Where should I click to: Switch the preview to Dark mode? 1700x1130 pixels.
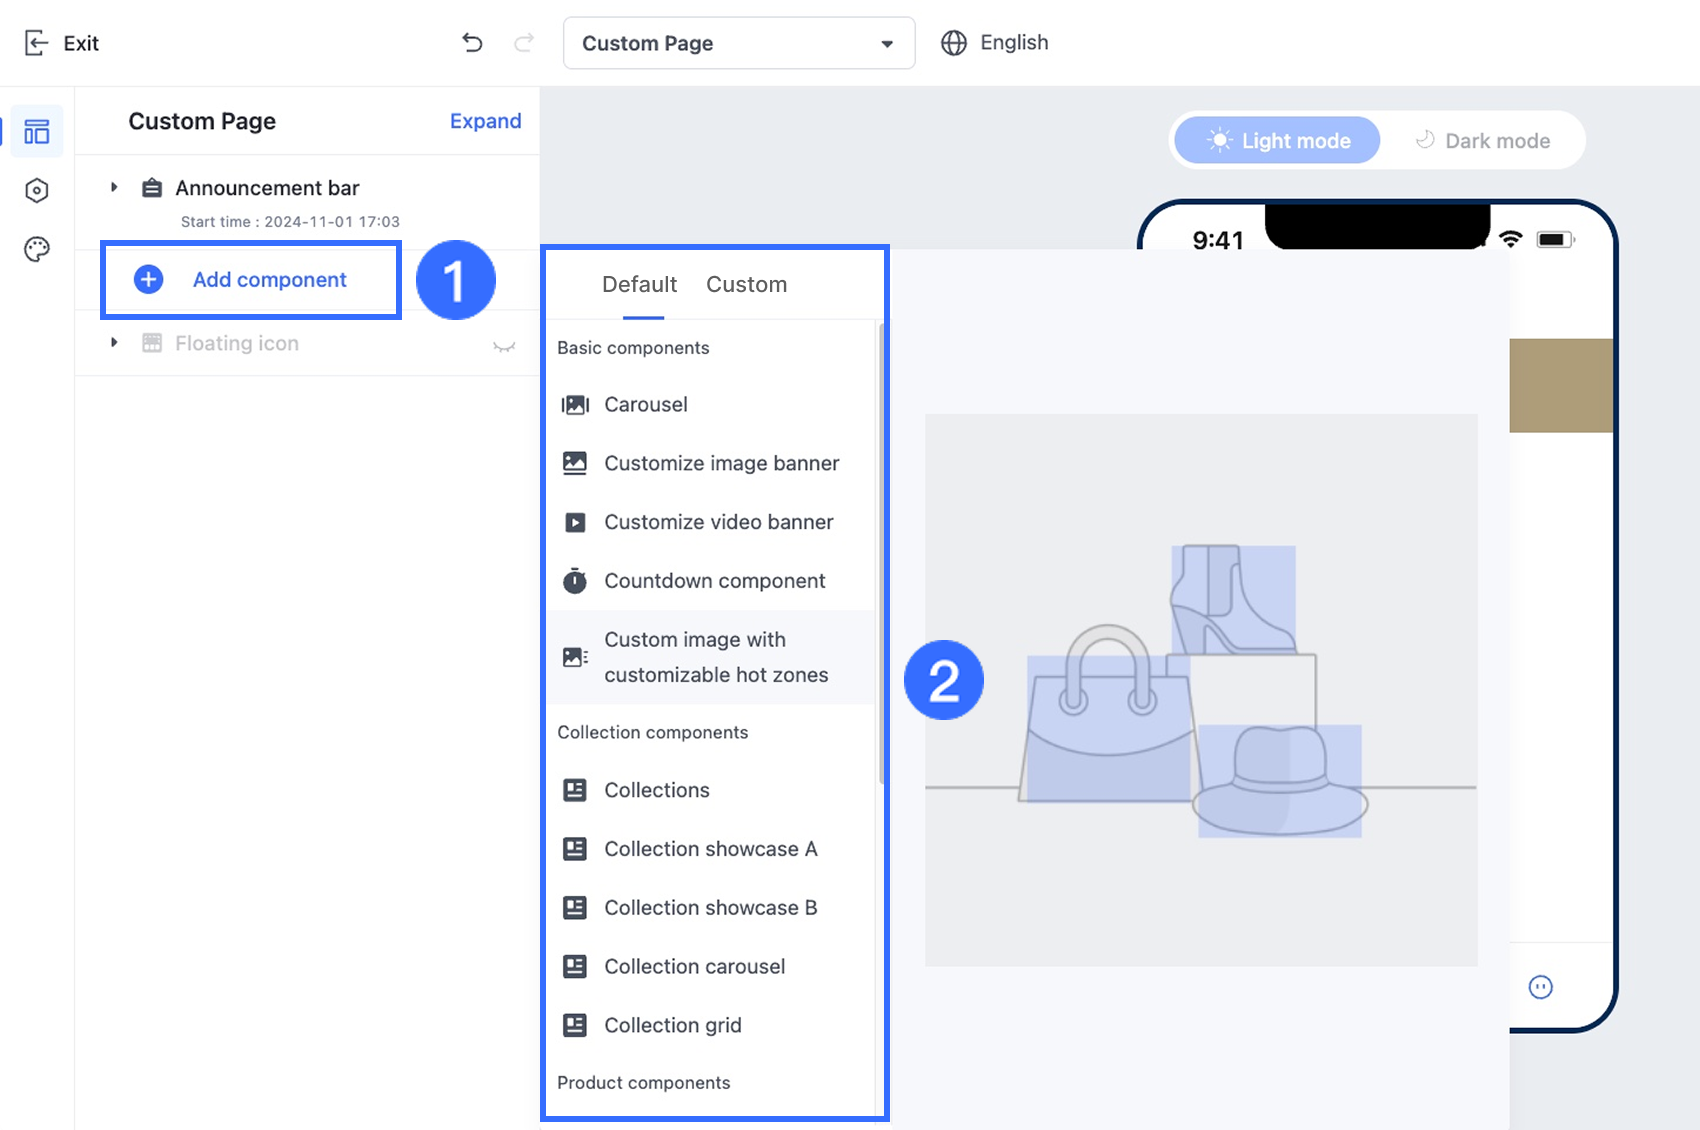click(1481, 140)
